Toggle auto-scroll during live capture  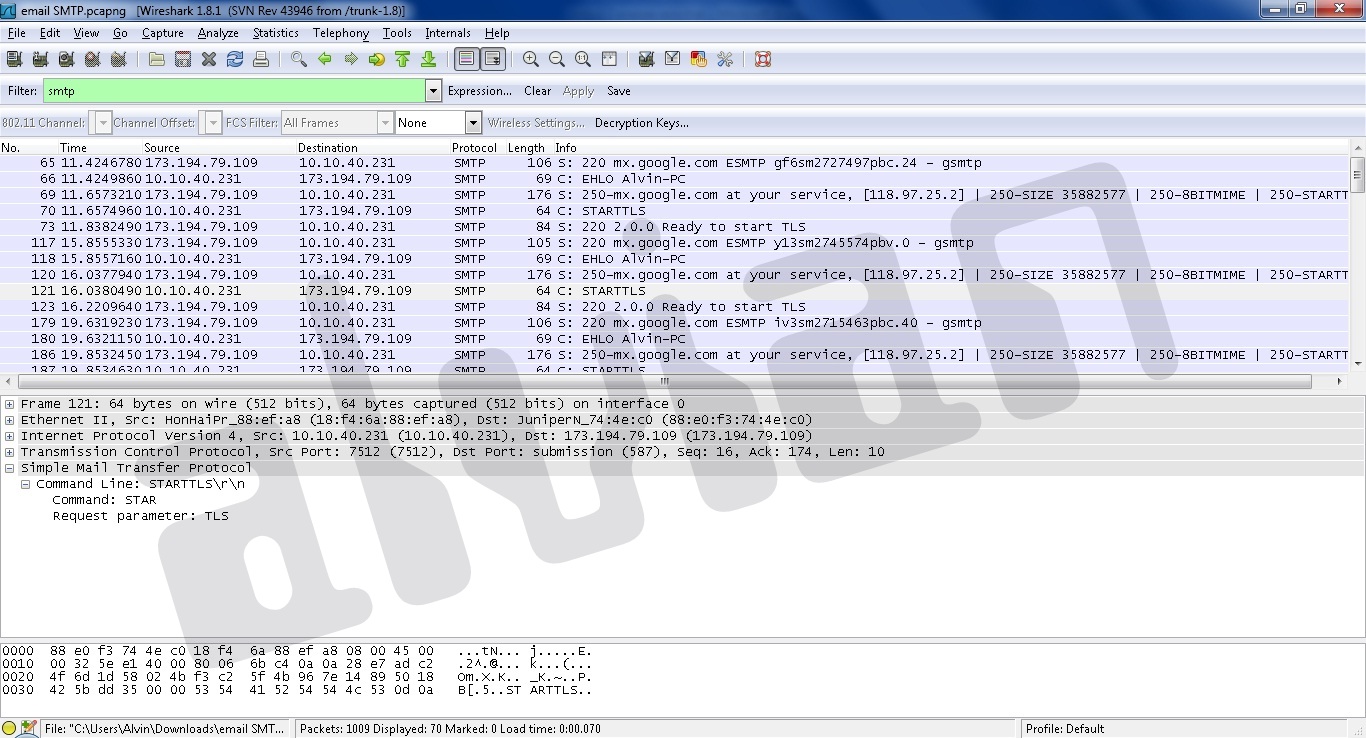[491, 59]
